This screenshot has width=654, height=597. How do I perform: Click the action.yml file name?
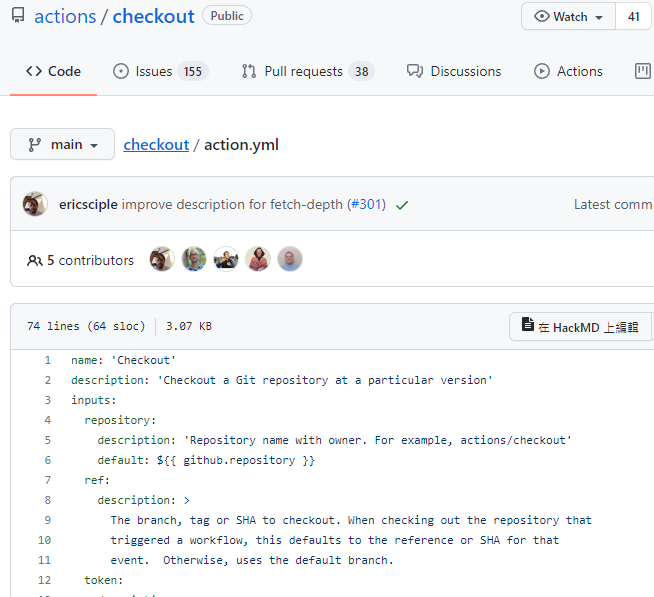tap(241, 145)
